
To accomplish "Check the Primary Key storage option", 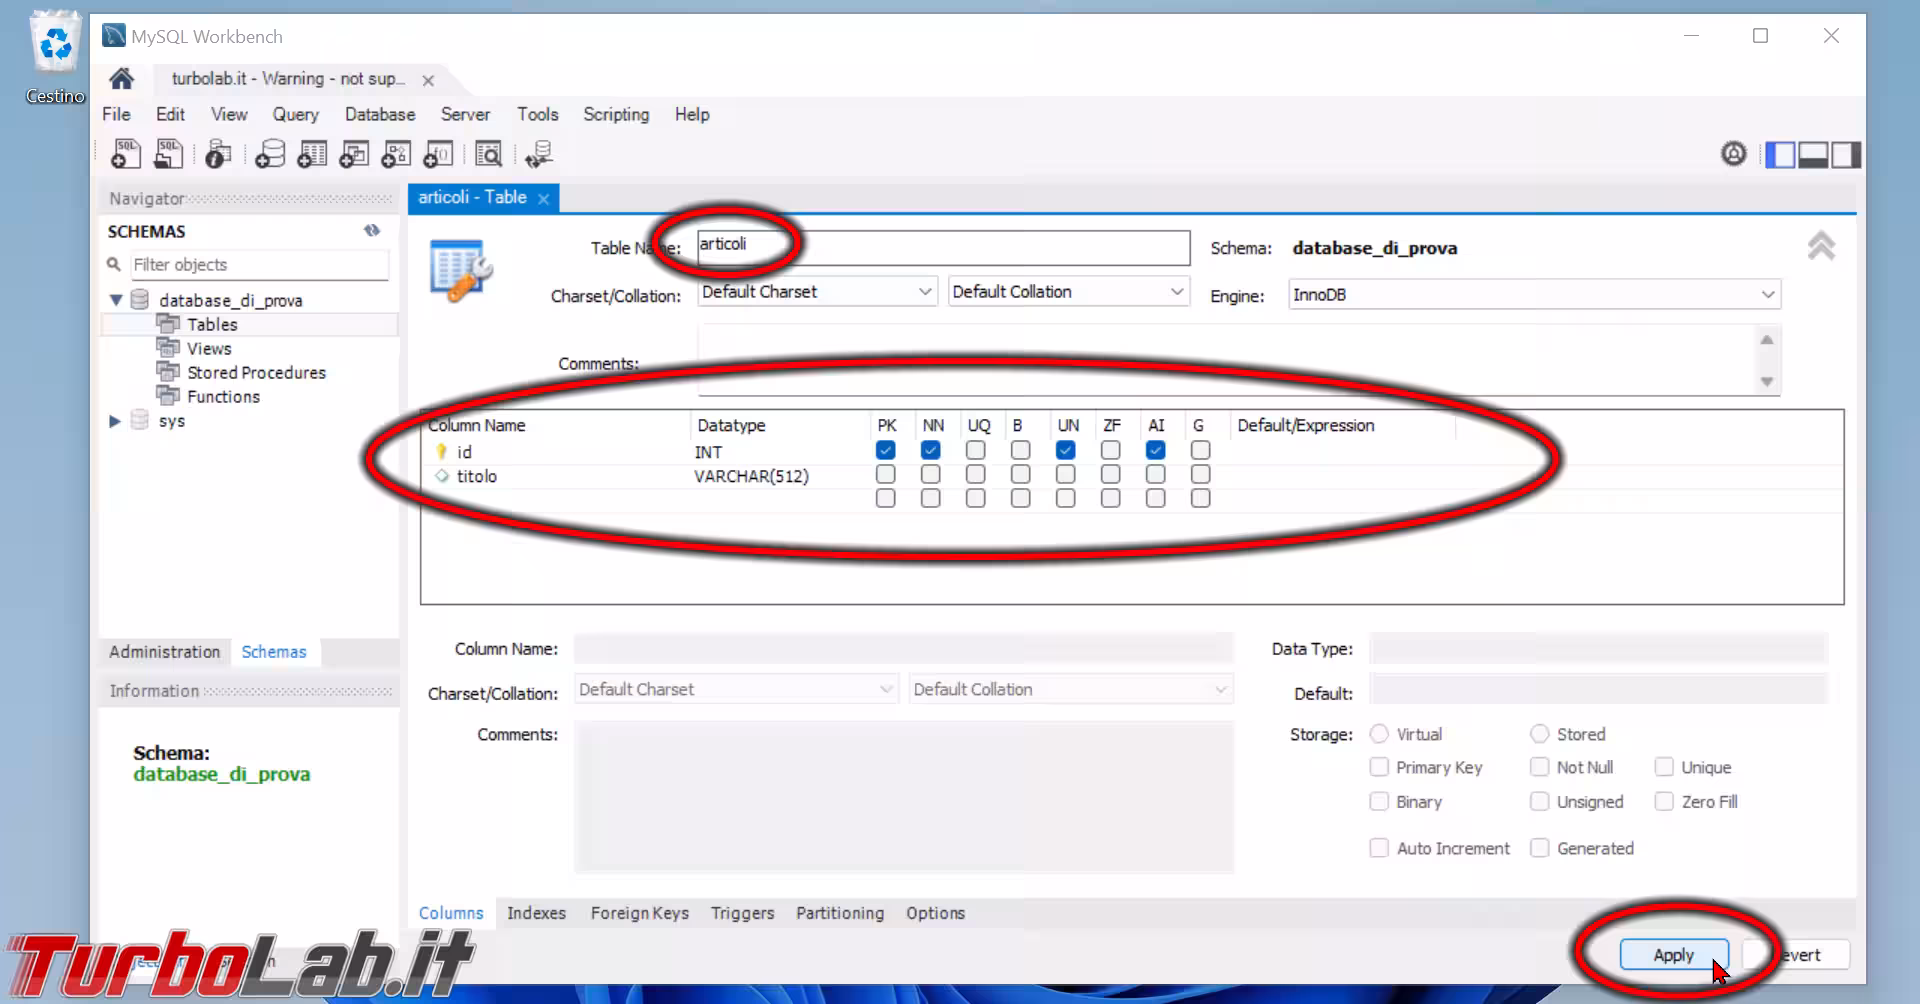I will pyautogui.click(x=1379, y=767).
